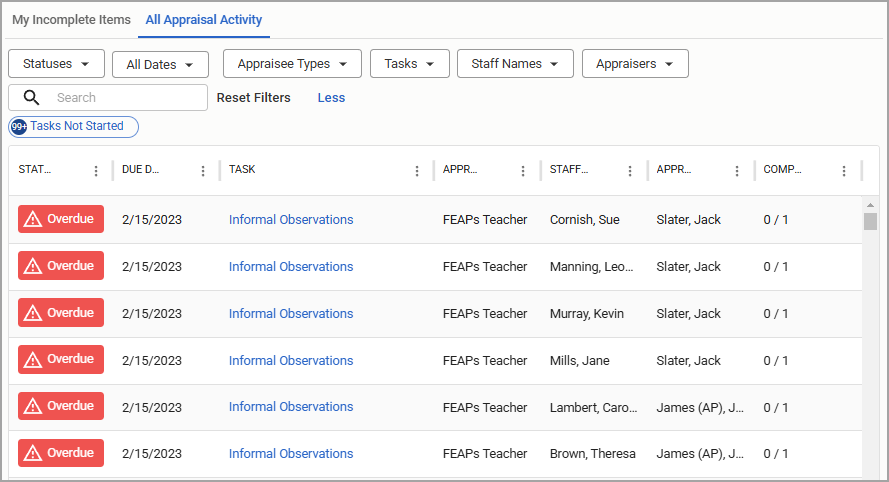The height and width of the screenshot is (482, 889).
Task: Click the 99+ count badge
Action: tap(19, 126)
